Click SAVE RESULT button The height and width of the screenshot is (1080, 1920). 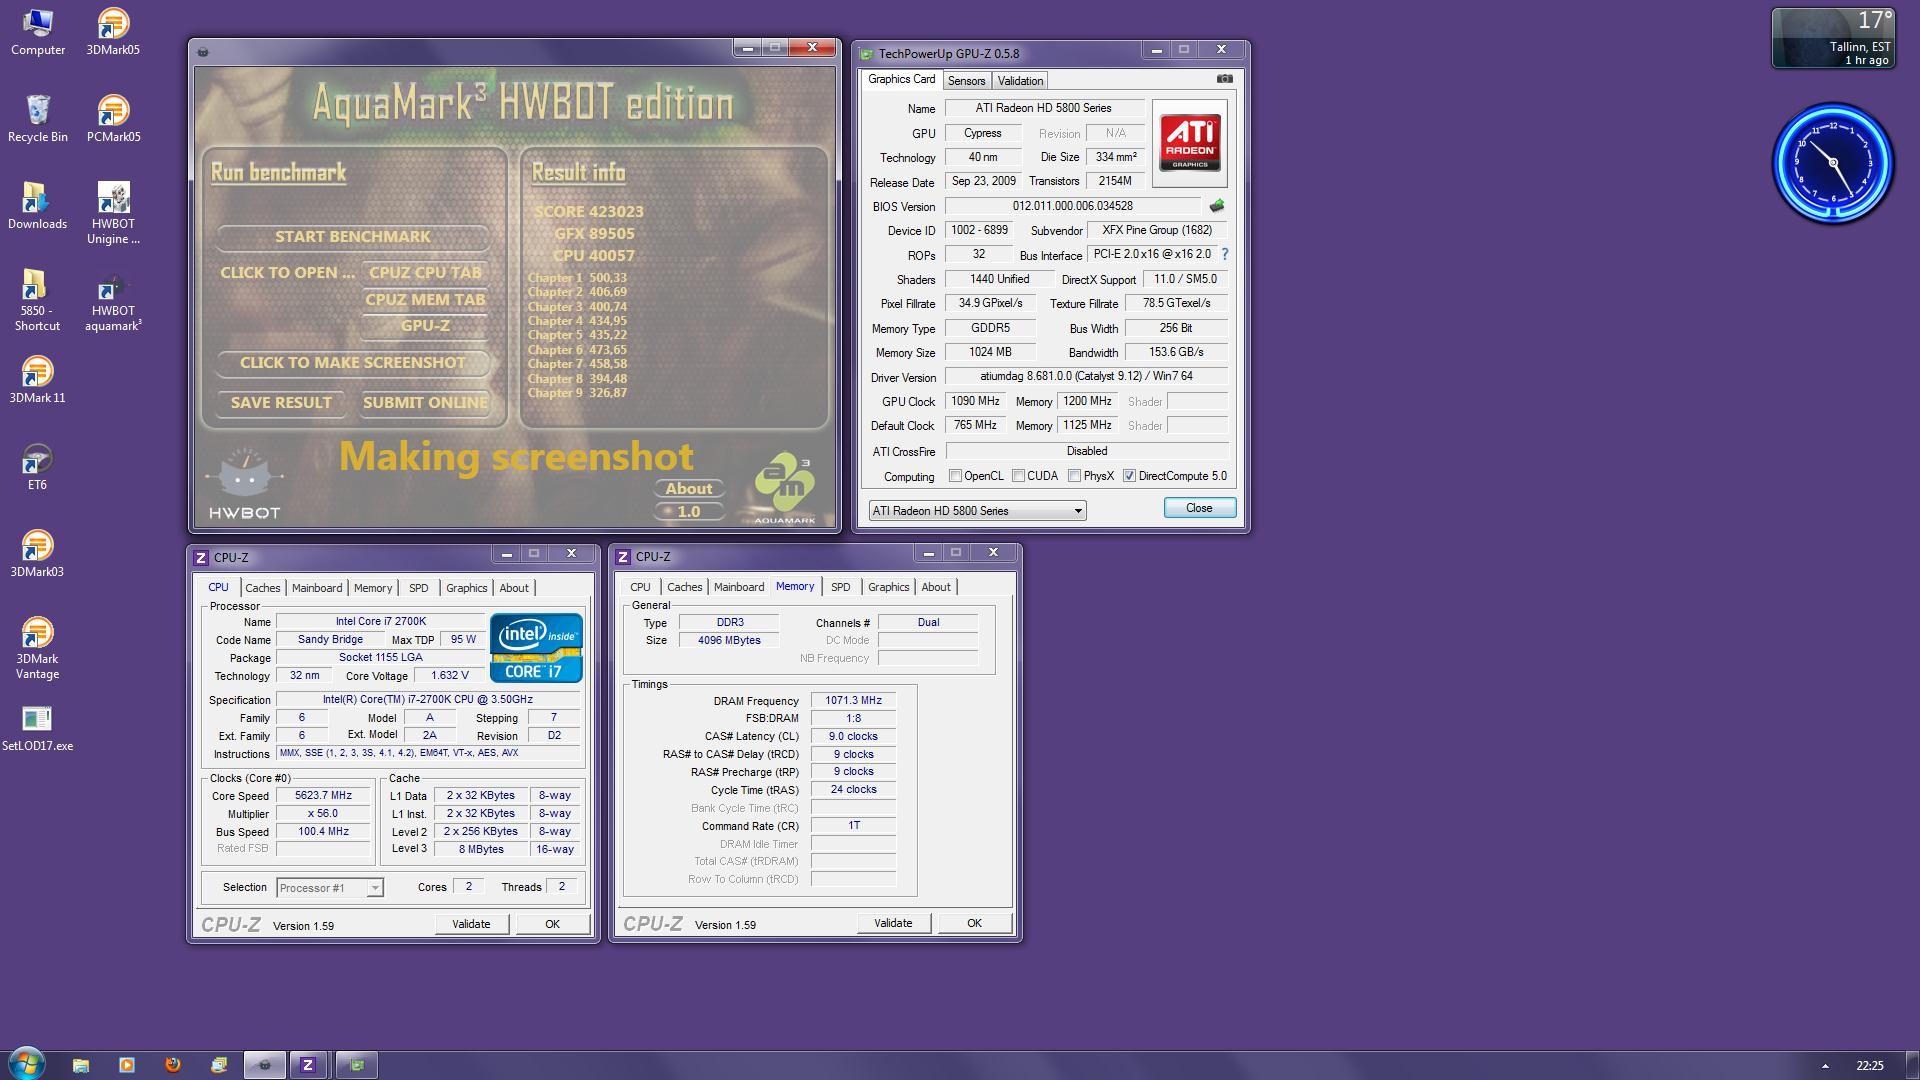281,403
